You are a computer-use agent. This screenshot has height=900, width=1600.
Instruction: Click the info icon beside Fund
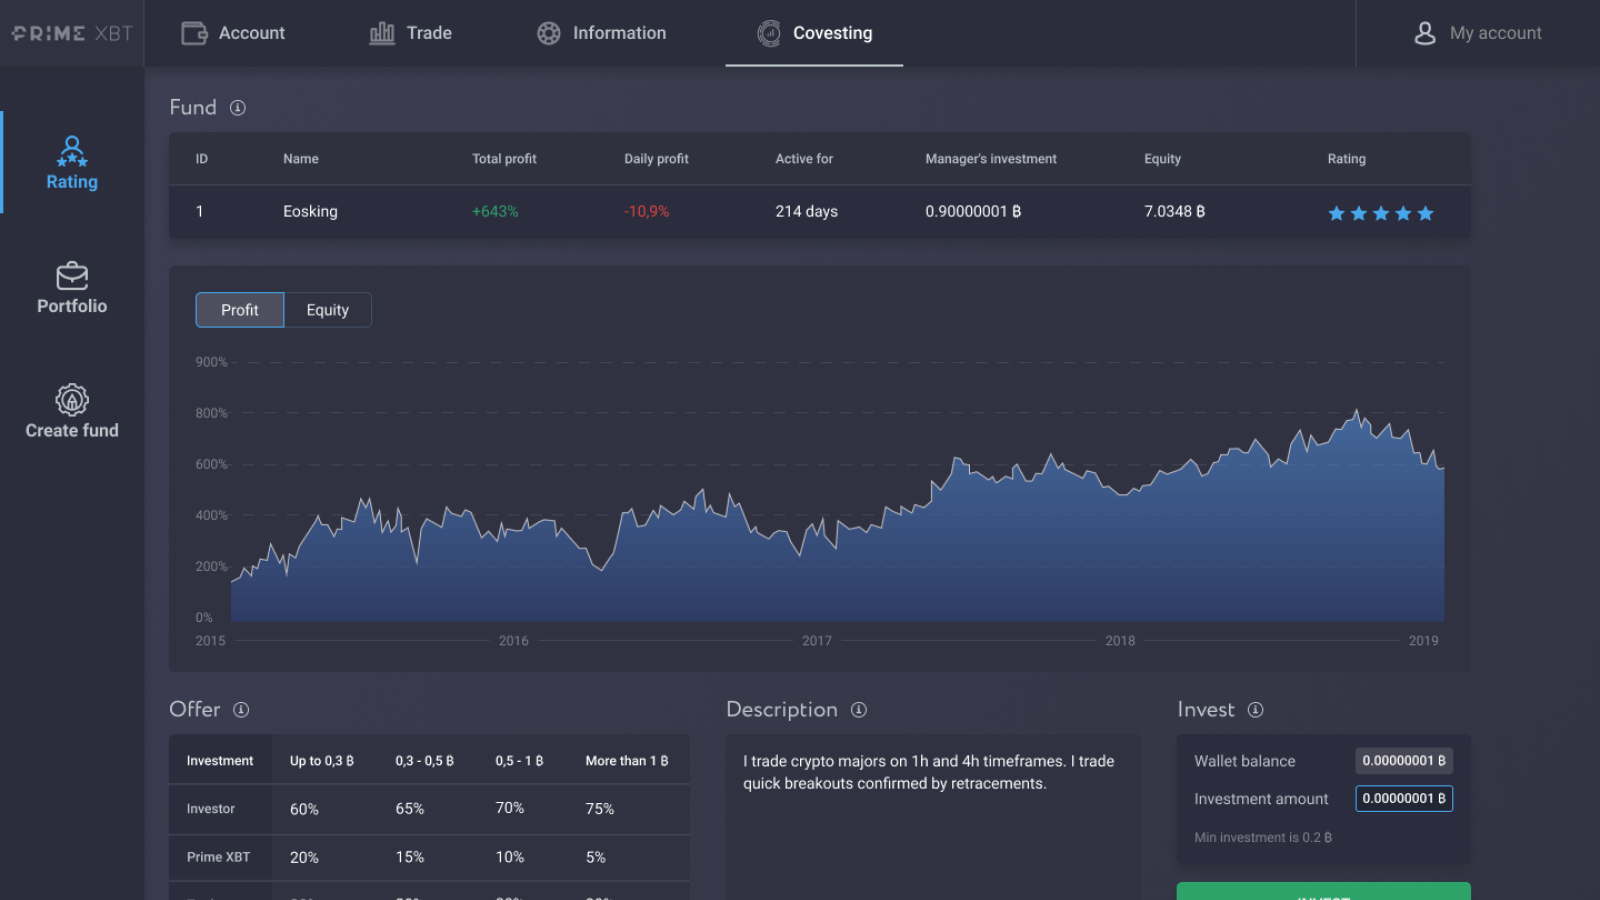(238, 108)
